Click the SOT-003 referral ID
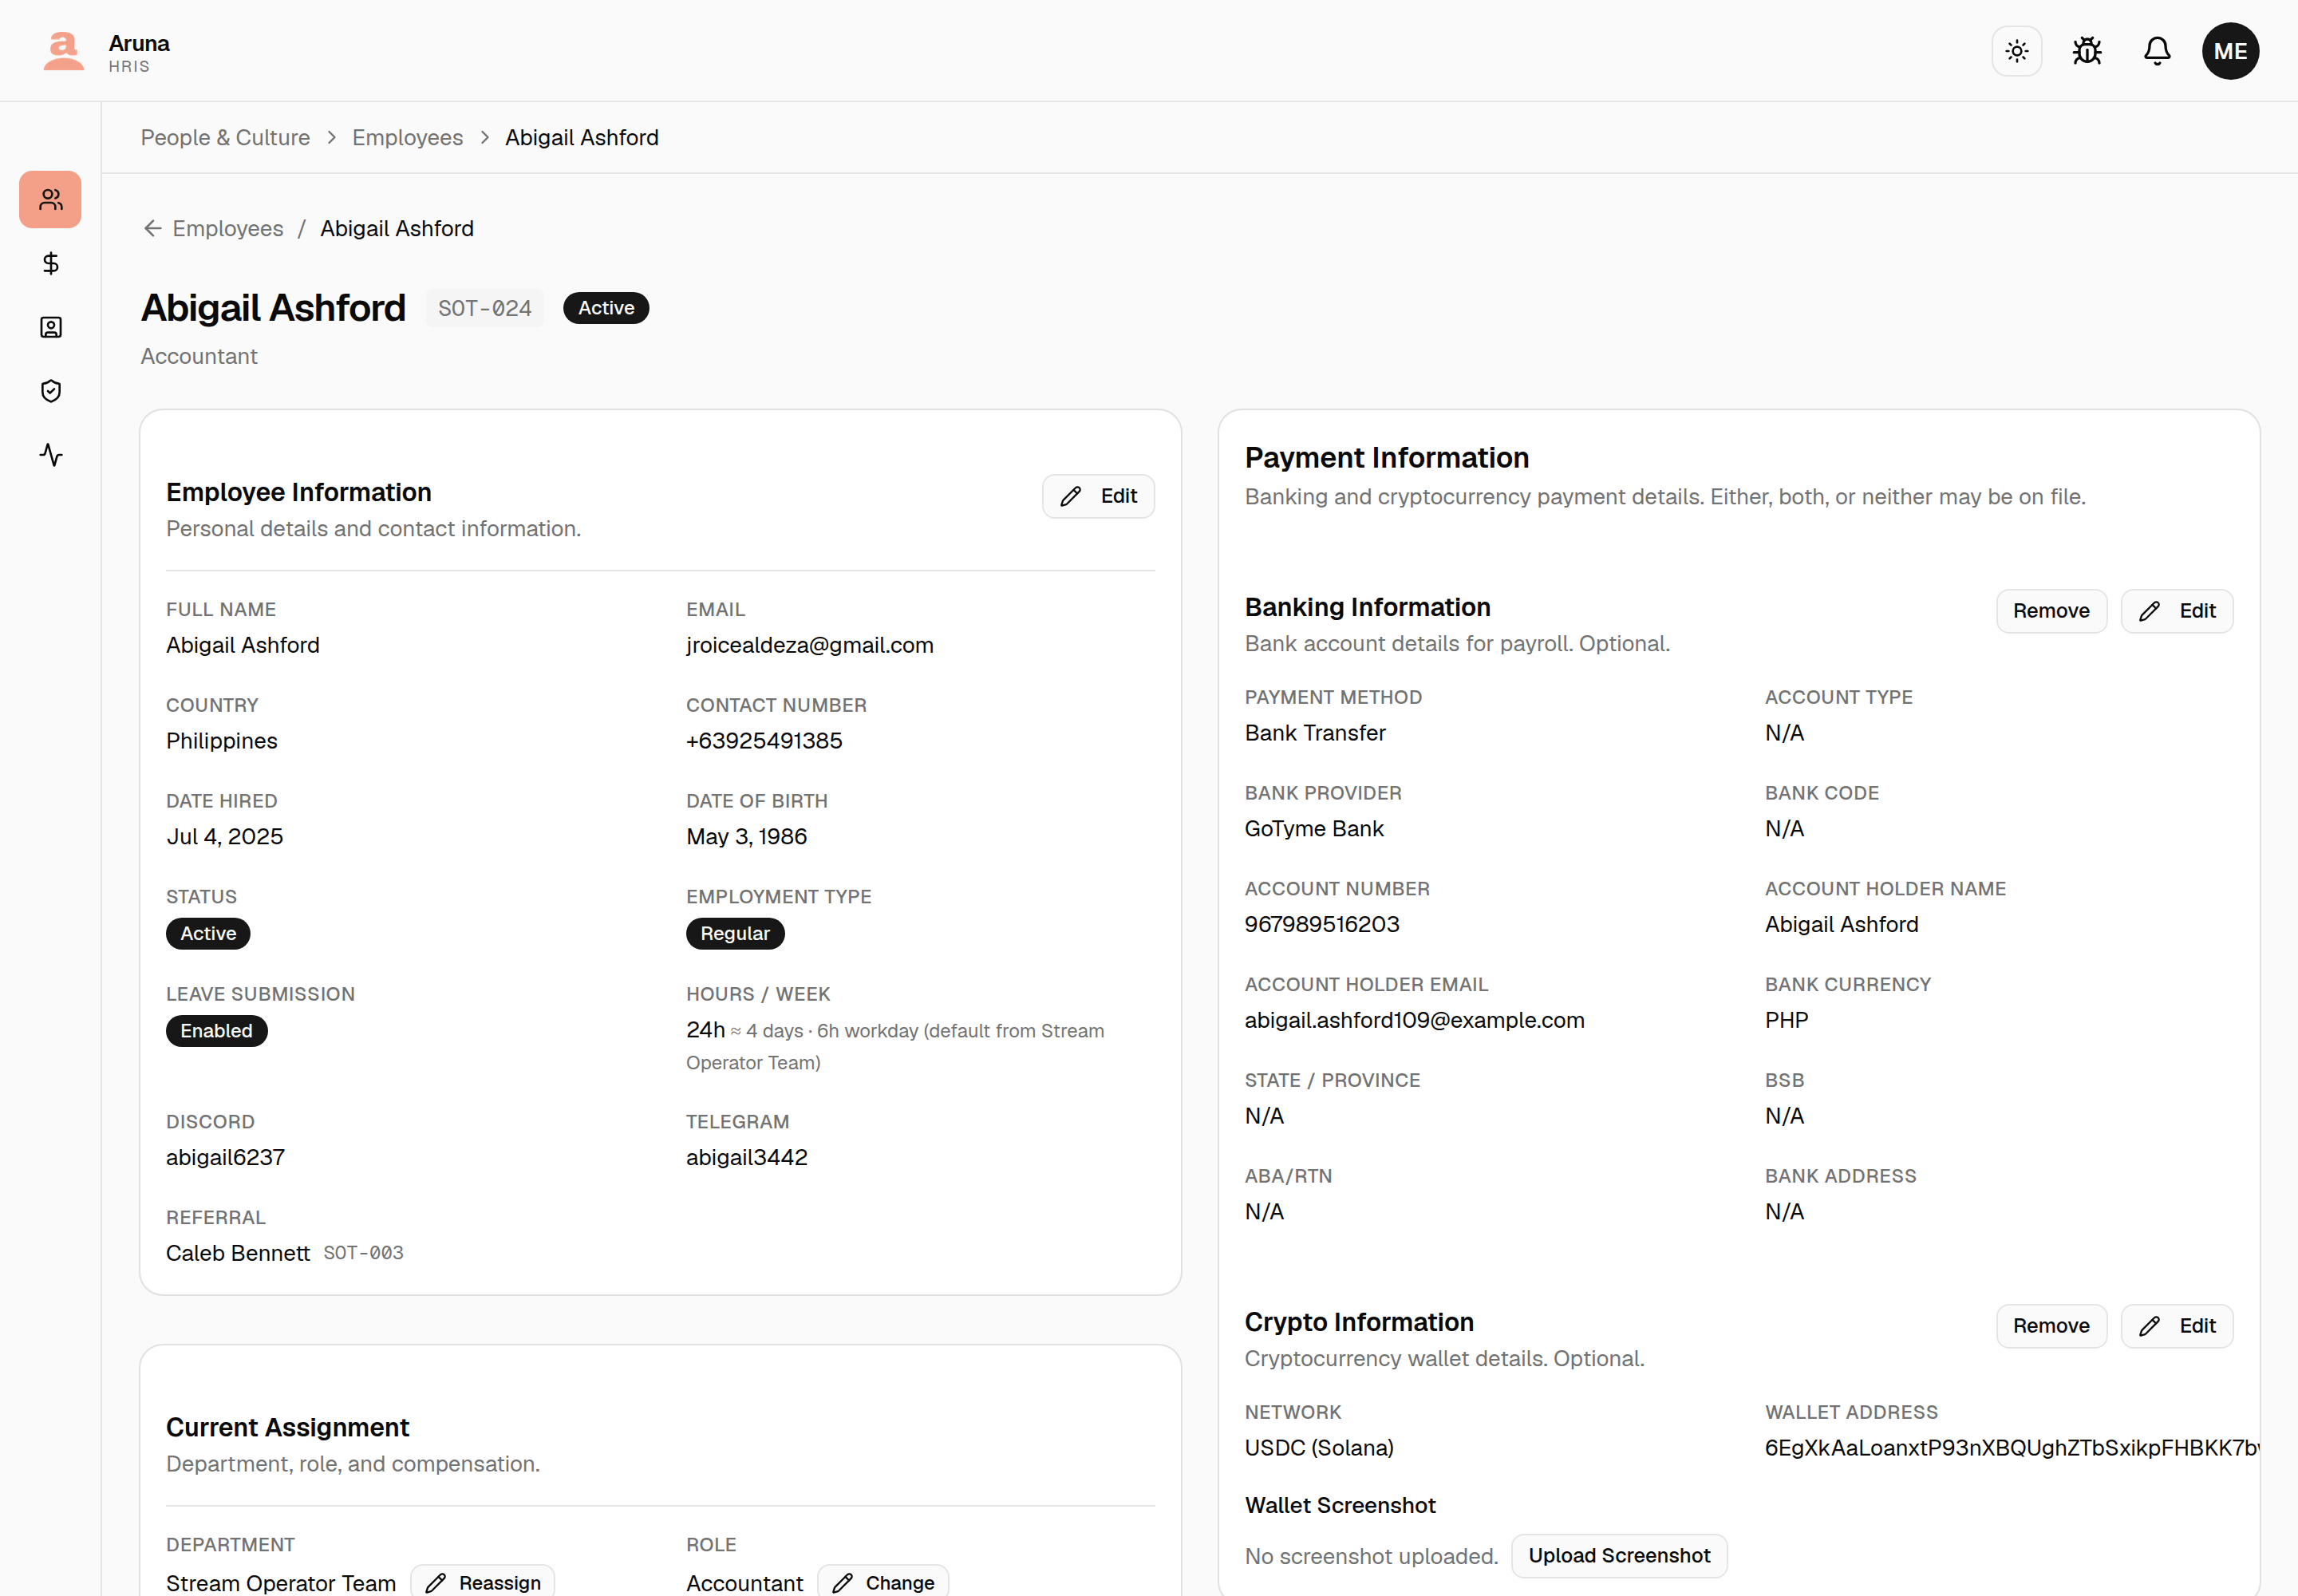 363,1254
